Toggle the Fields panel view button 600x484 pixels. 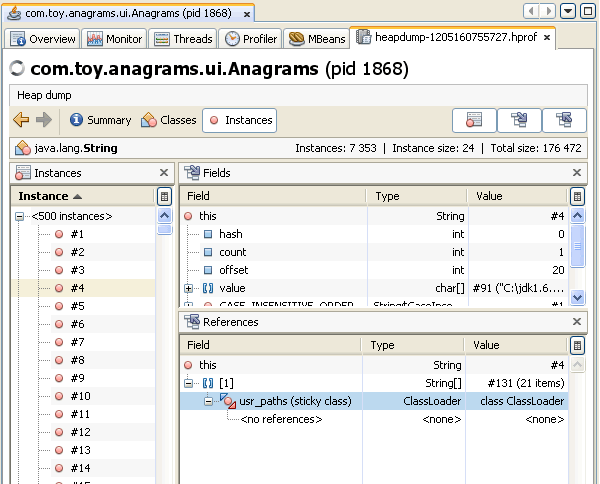[519, 121]
